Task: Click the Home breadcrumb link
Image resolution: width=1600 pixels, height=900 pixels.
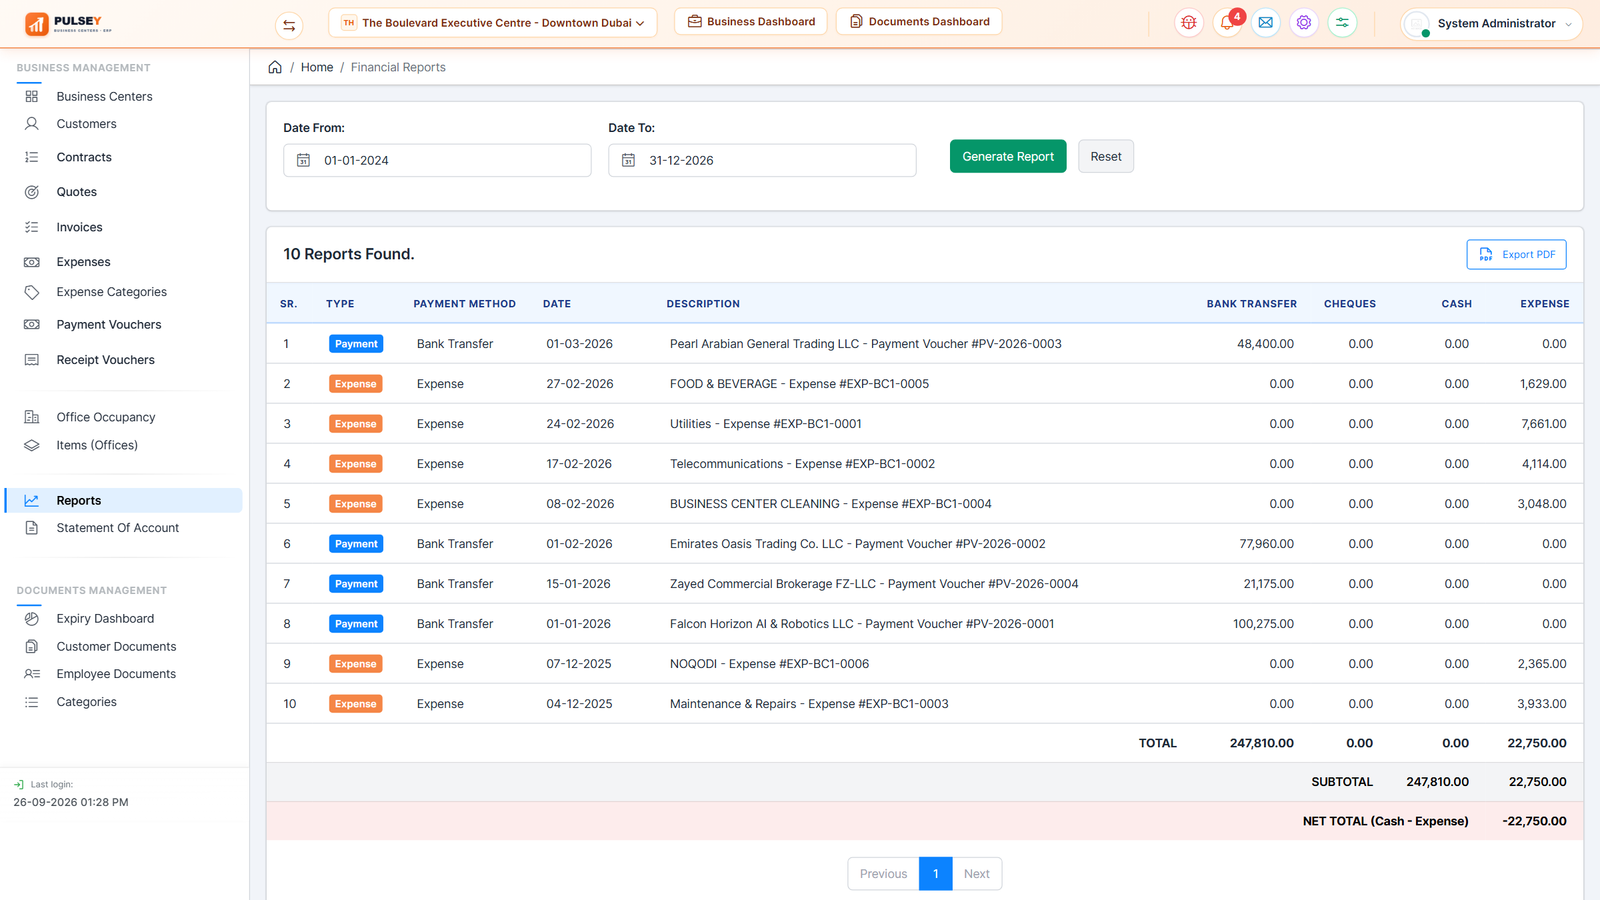Action: [317, 67]
